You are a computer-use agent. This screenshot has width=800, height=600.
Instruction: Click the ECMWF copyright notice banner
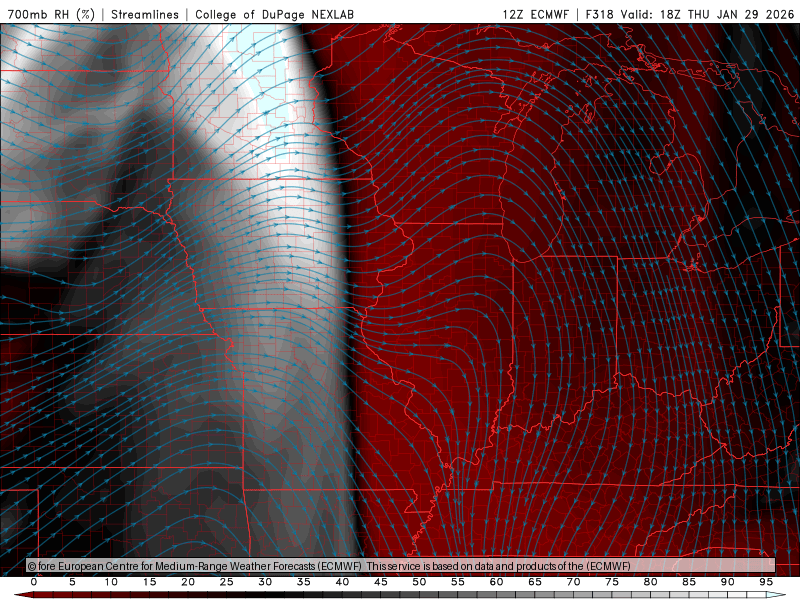401,566
